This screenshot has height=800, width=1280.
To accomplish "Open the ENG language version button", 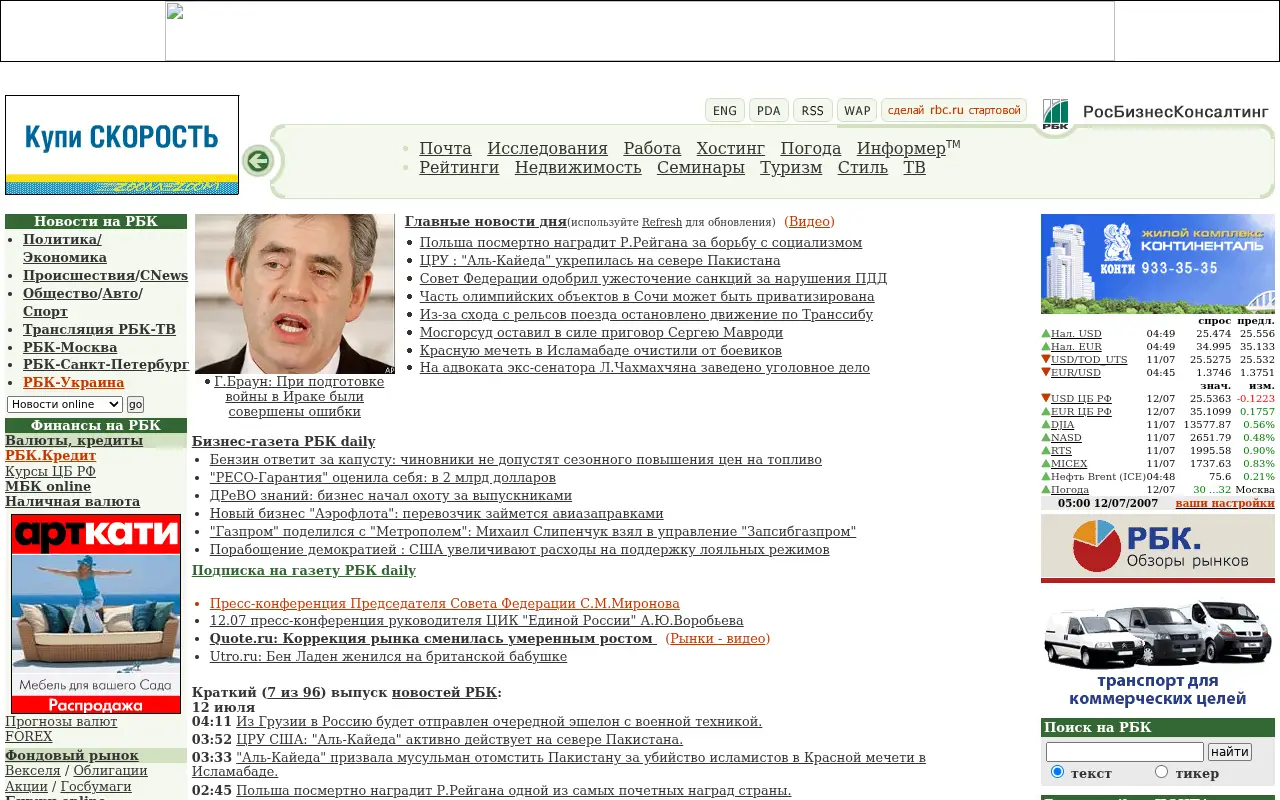I will (x=725, y=110).
